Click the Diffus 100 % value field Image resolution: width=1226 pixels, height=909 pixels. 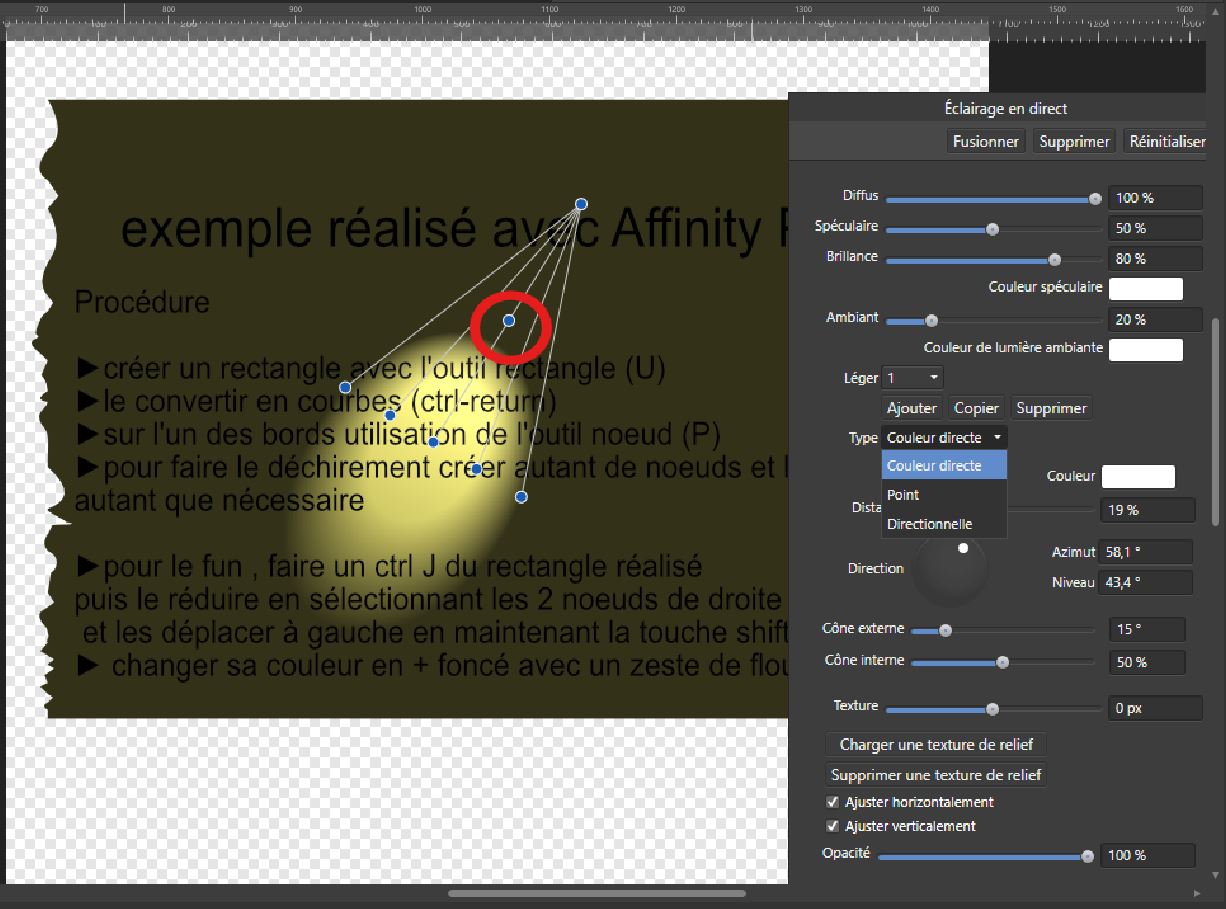[x=1155, y=198]
